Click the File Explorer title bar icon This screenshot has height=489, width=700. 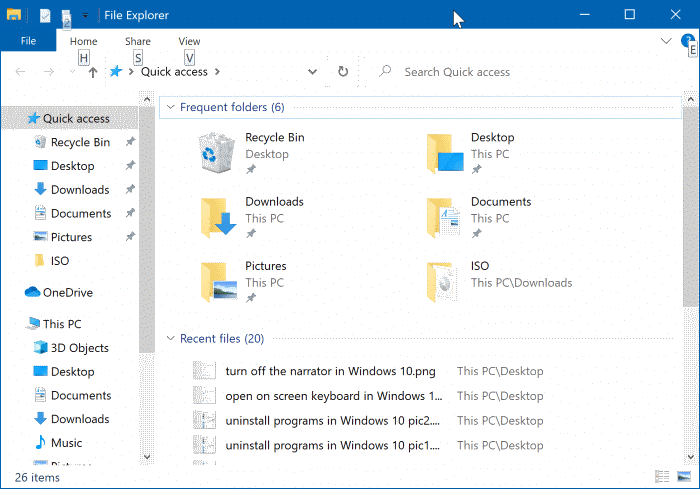point(14,15)
